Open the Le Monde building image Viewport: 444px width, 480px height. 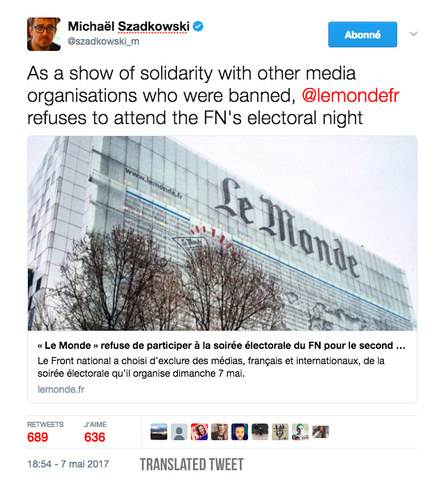[x=222, y=233]
